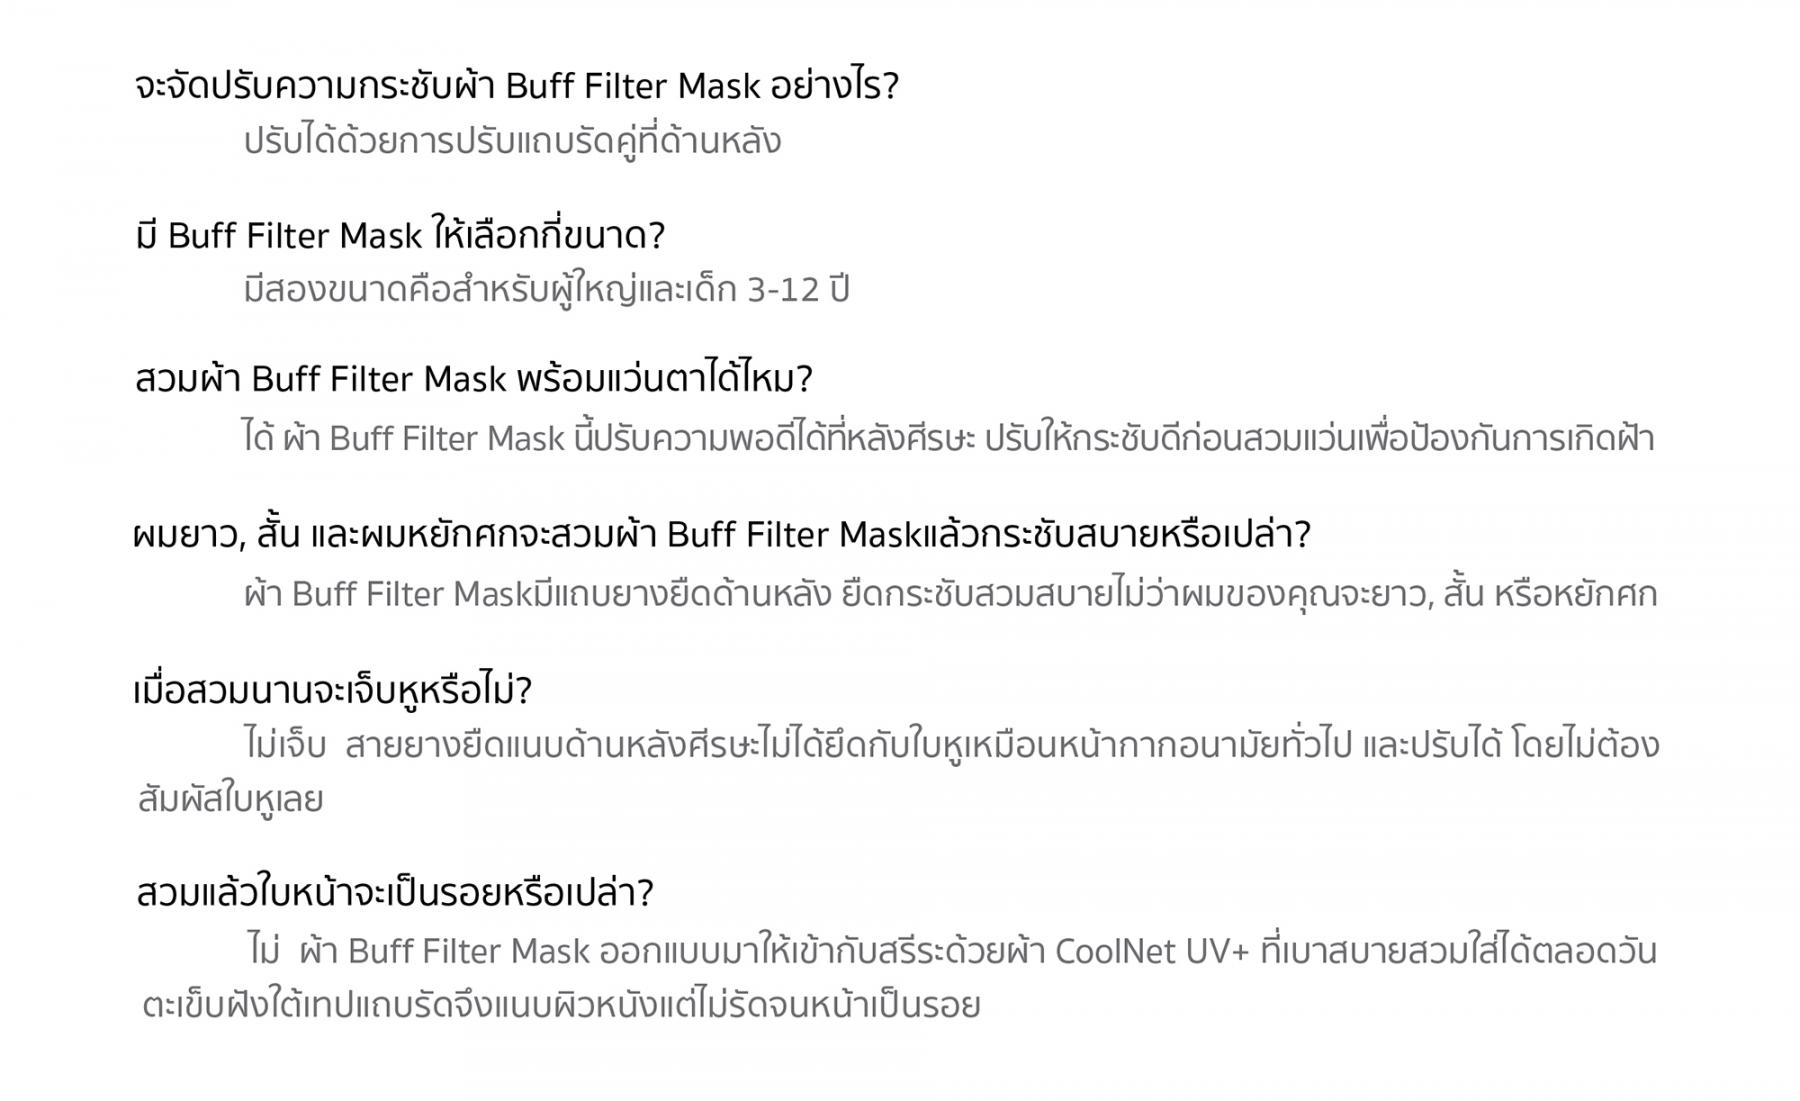Click the question ending พร้อมแว่นตาได้ไหม?
Image resolution: width=1800 pixels, height=1101 pixels.
(474, 379)
